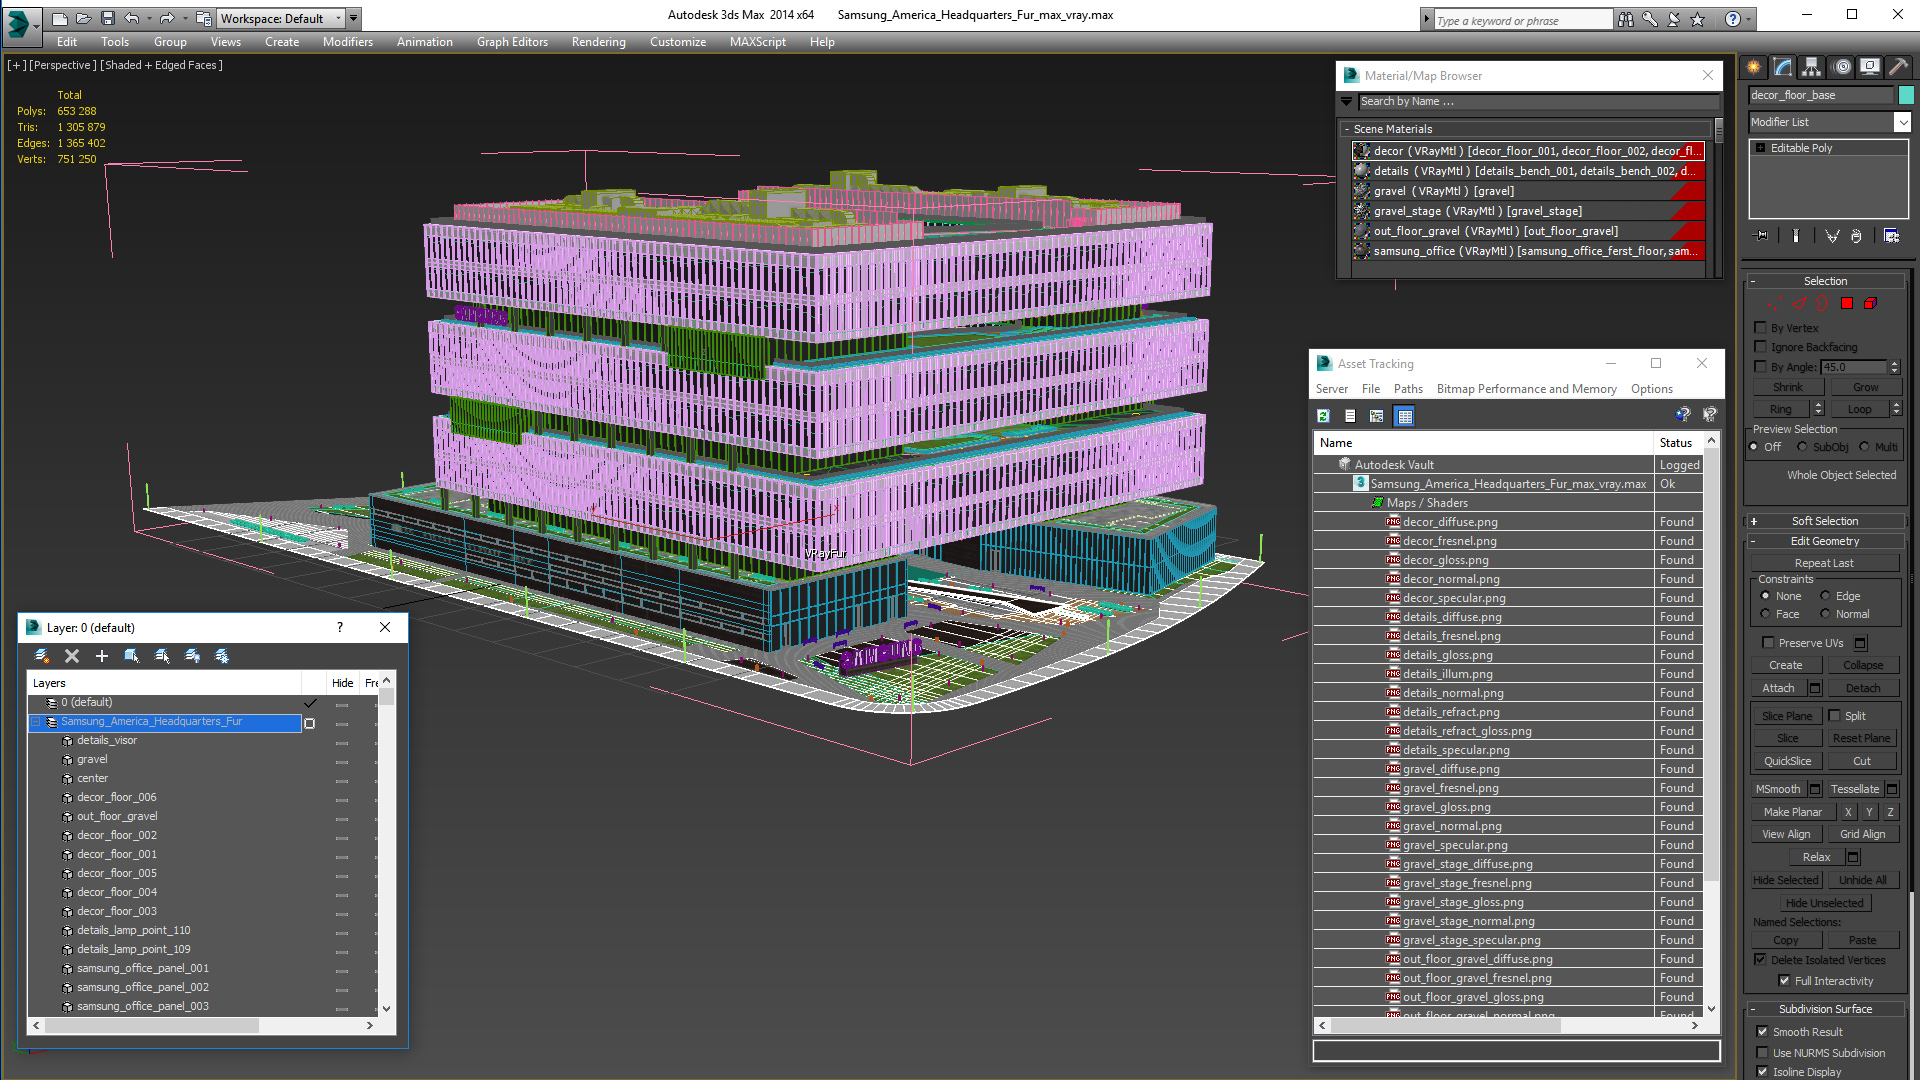Select Element sub-object level icon

[1870, 303]
